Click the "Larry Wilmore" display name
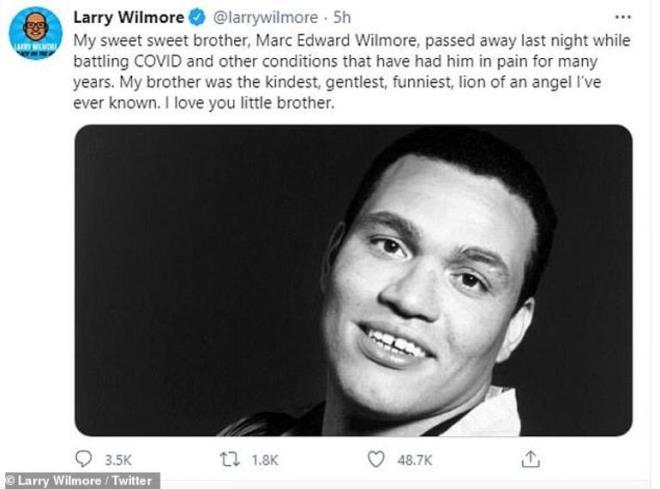Screen dimensions: 660x489 127,17
